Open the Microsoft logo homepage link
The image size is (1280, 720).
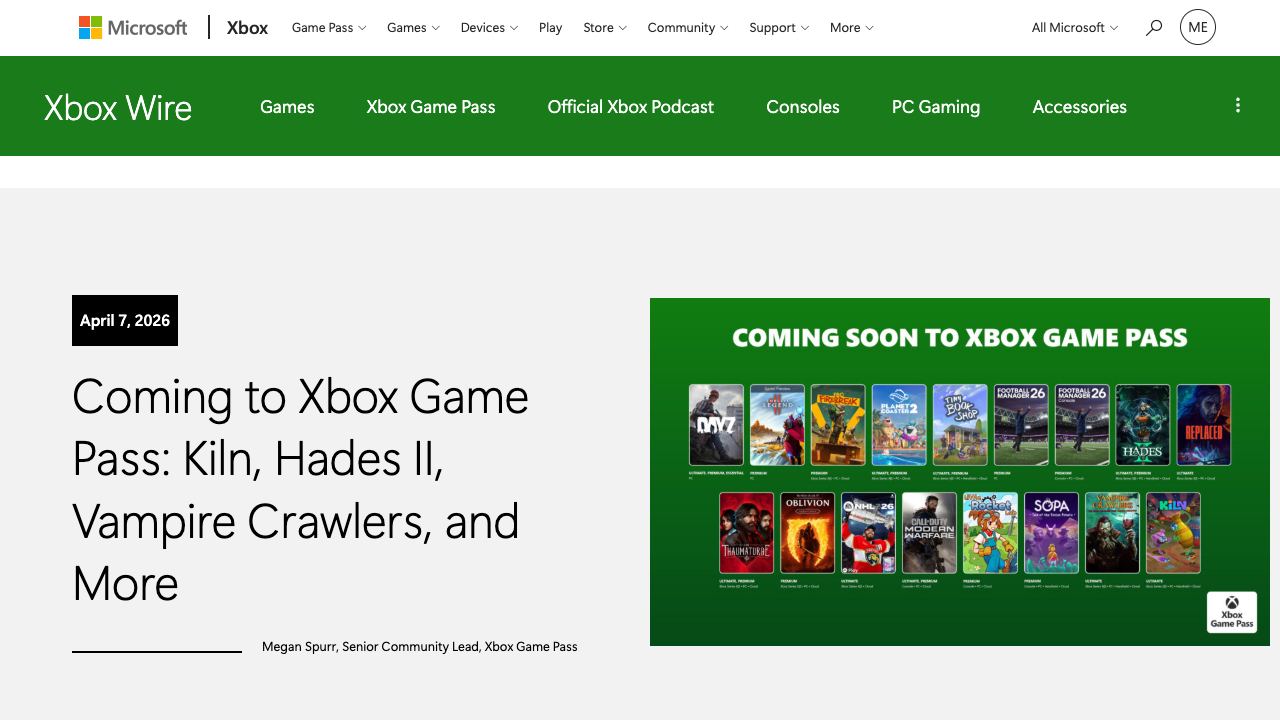(133, 28)
